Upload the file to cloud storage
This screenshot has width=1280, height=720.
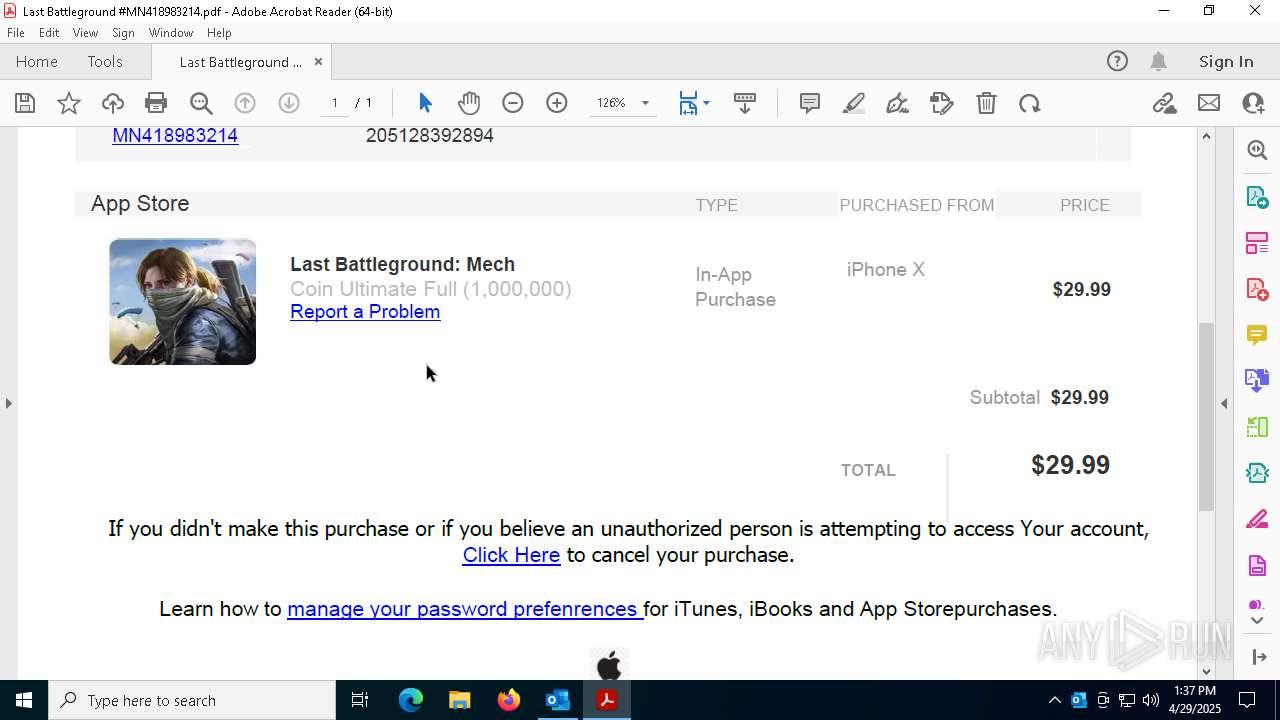pos(113,103)
